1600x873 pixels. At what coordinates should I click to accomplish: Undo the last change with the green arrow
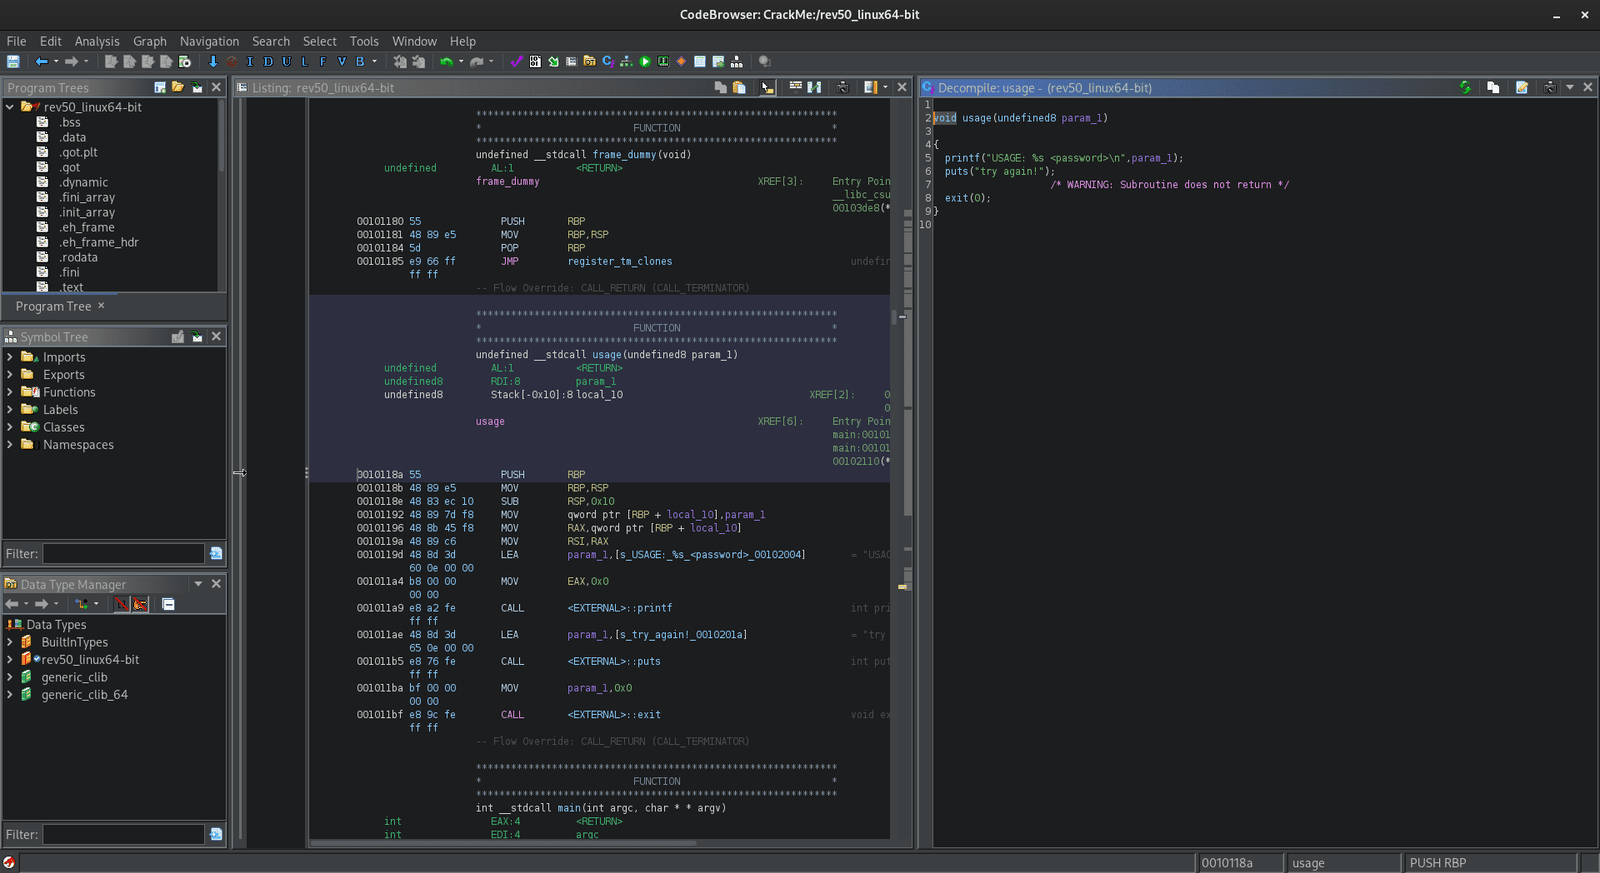pos(446,62)
